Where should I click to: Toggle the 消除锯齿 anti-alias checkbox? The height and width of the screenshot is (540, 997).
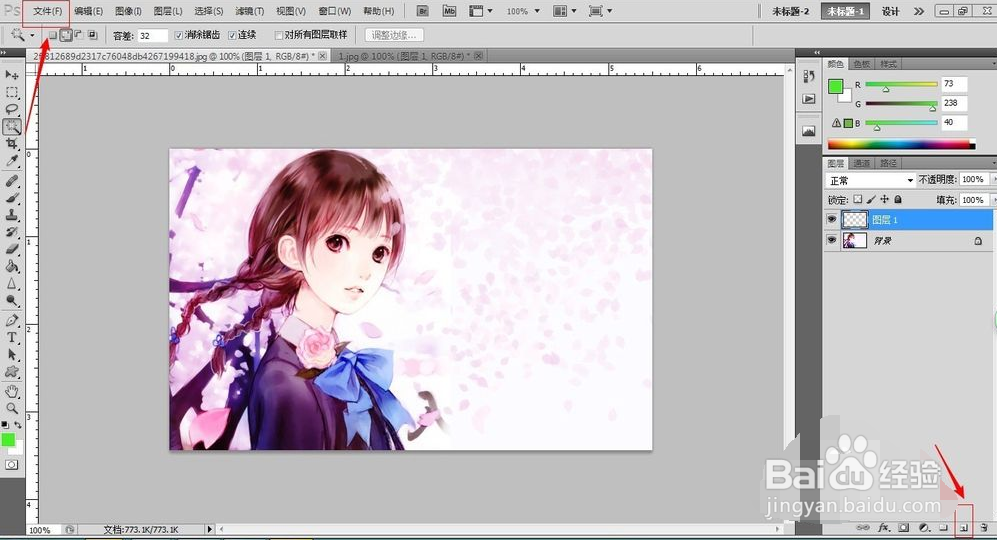pos(179,35)
